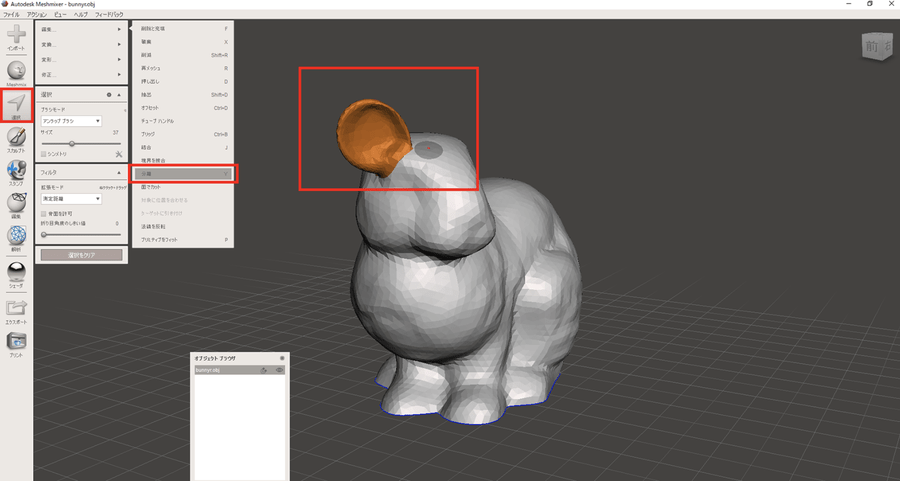The image size is (900, 481).
Task: Choose 押し出し (D) menu entry
Action: point(183,82)
